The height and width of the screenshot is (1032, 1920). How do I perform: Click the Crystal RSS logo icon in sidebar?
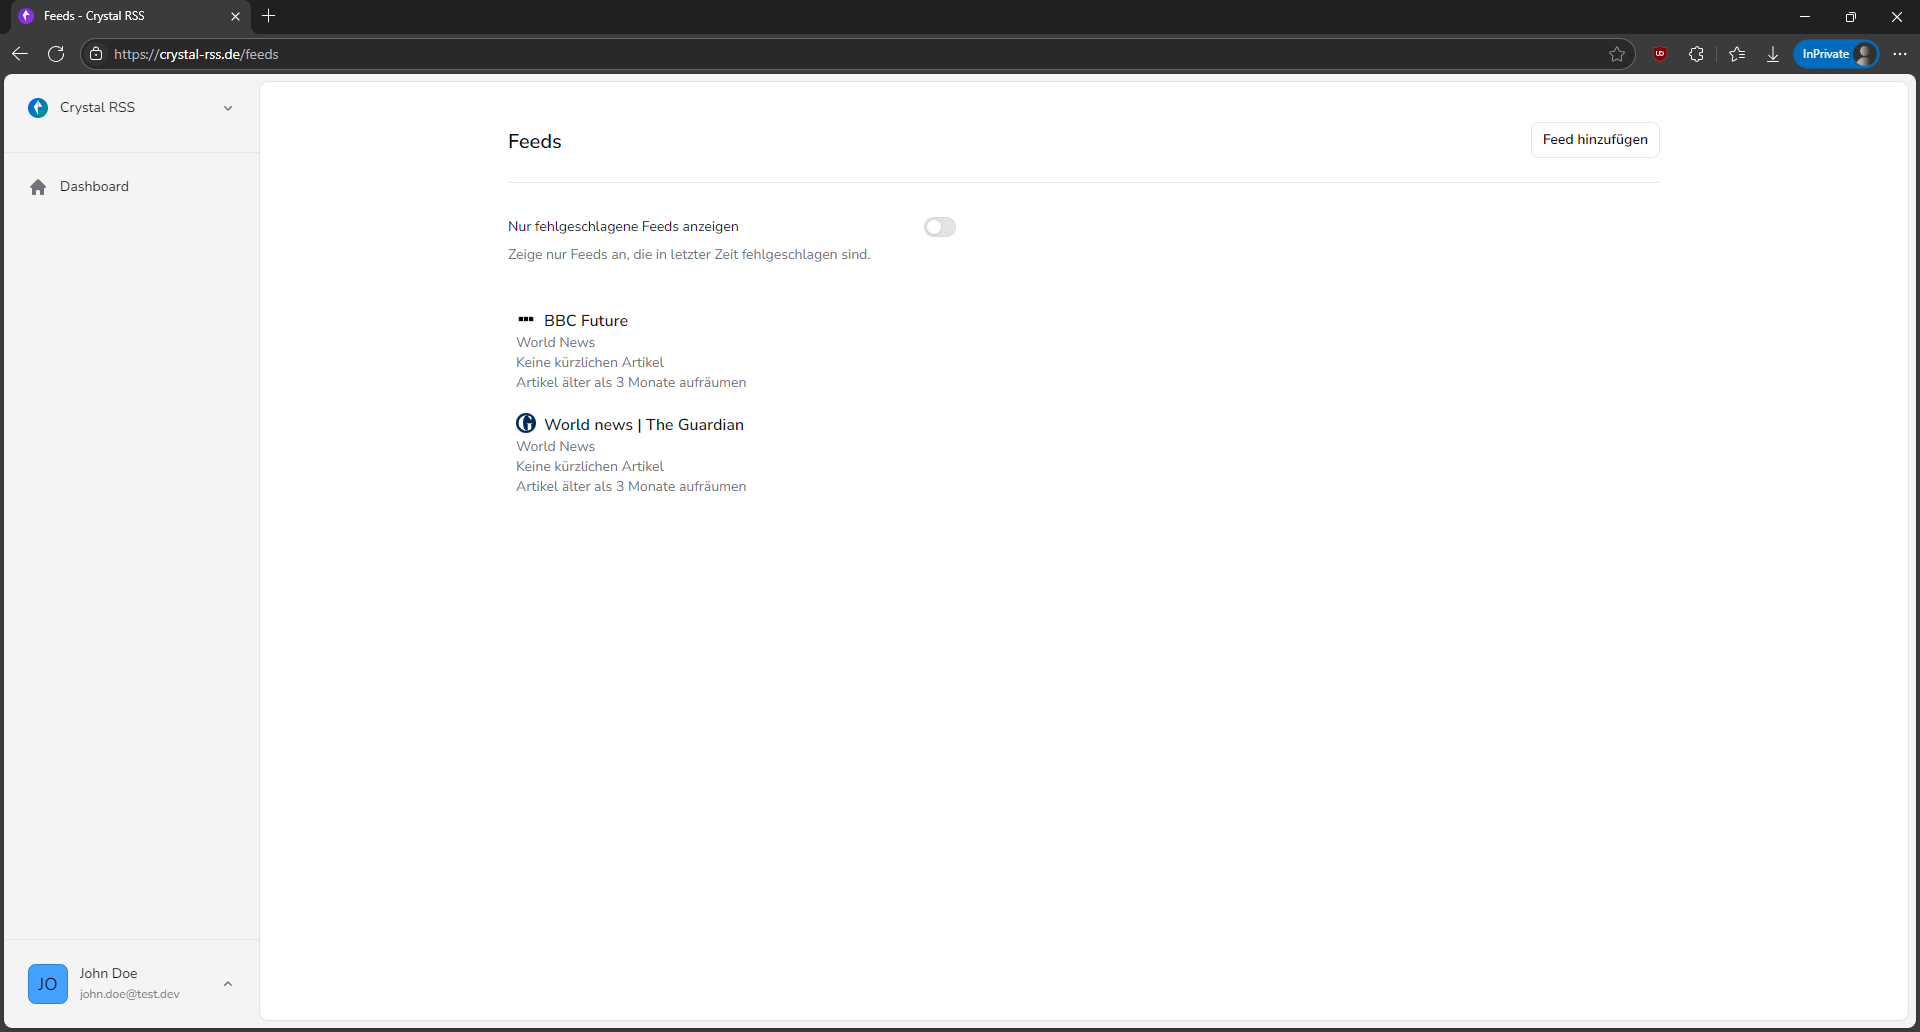(38, 108)
